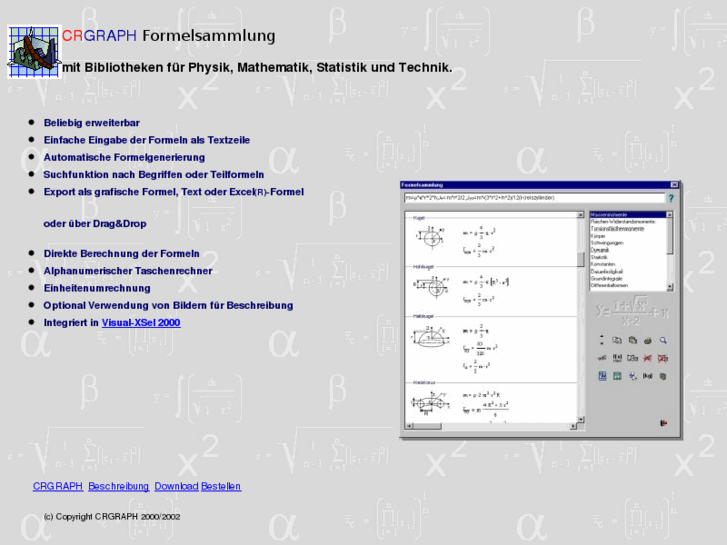
Task: Select Körper in the category list
Action: point(628,236)
